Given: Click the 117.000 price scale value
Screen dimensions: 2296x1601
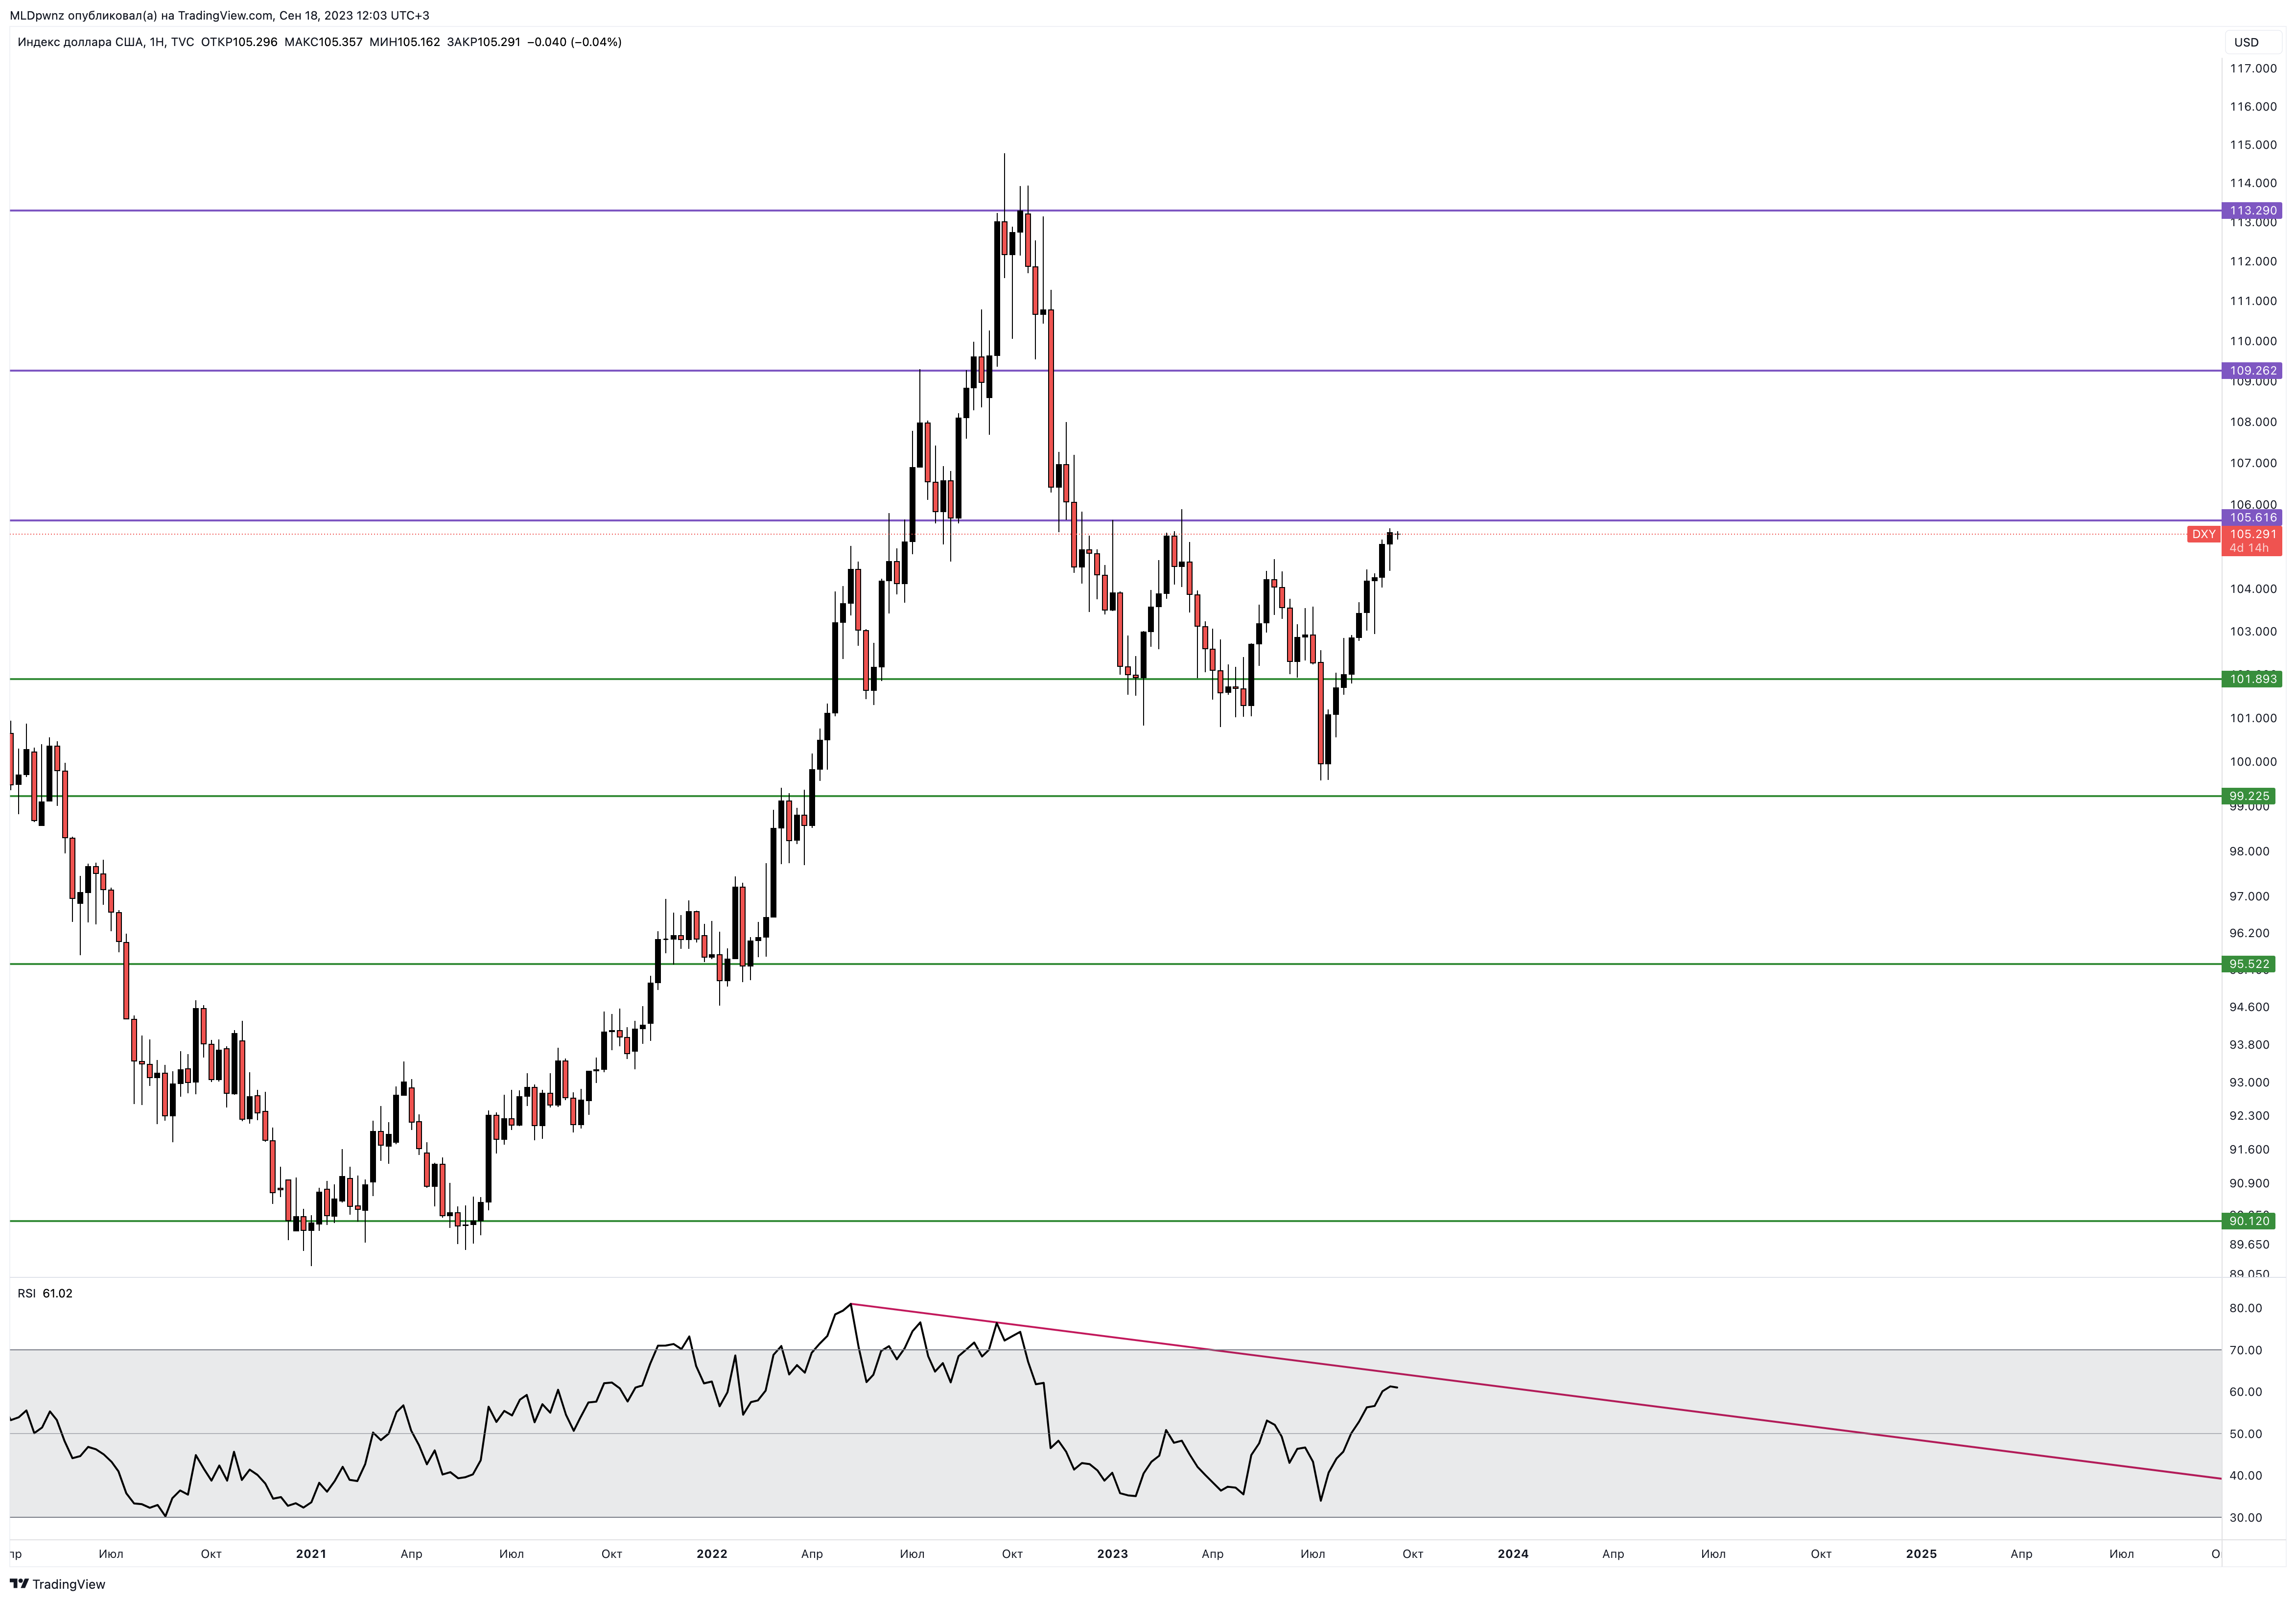Looking at the screenshot, I should (2253, 68).
